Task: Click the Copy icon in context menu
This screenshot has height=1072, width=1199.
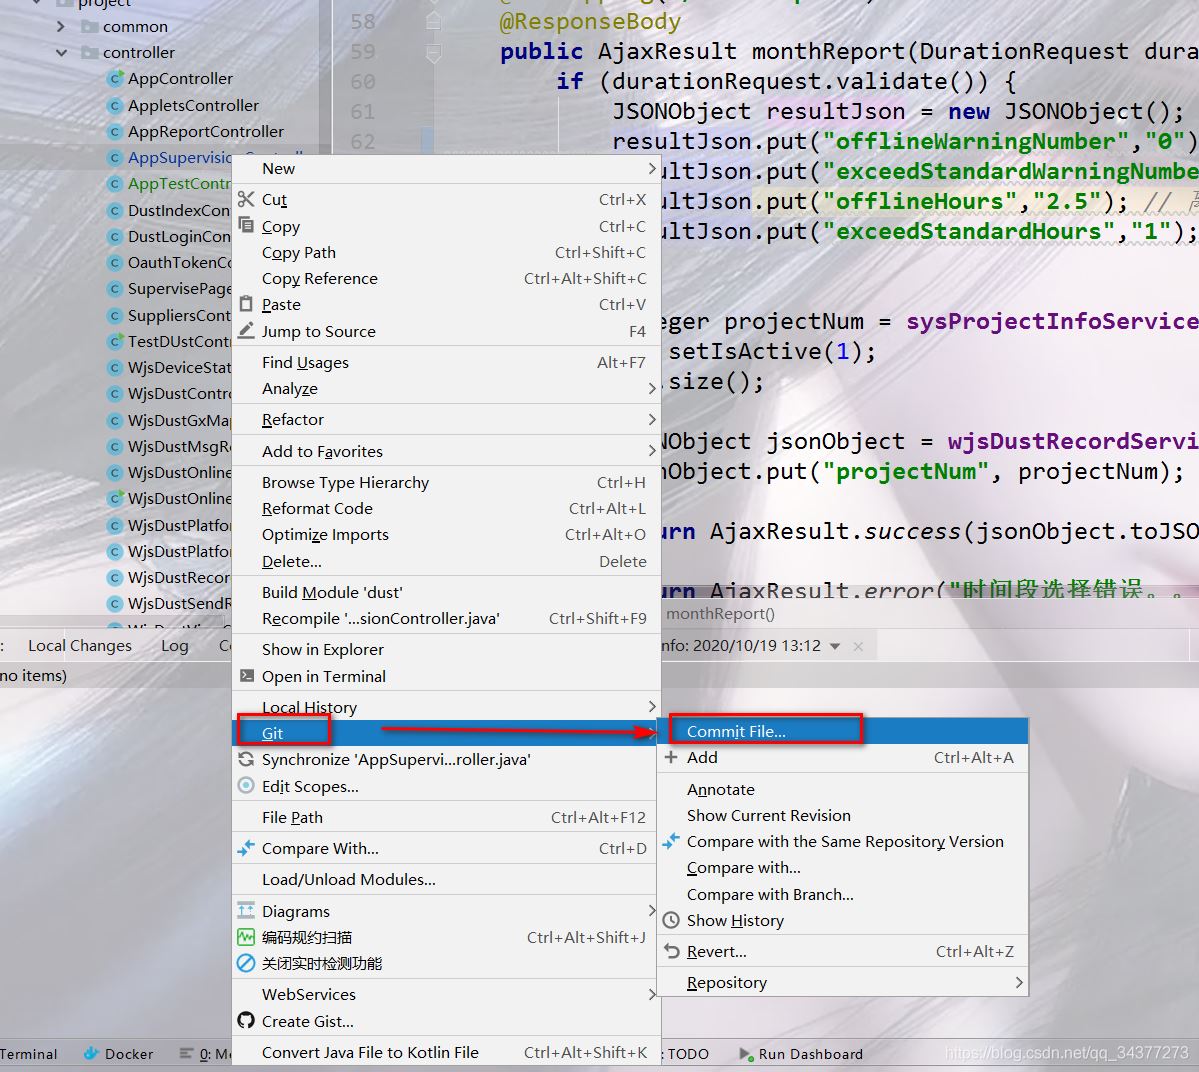Action: pyautogui.click(x=246, y=226)
